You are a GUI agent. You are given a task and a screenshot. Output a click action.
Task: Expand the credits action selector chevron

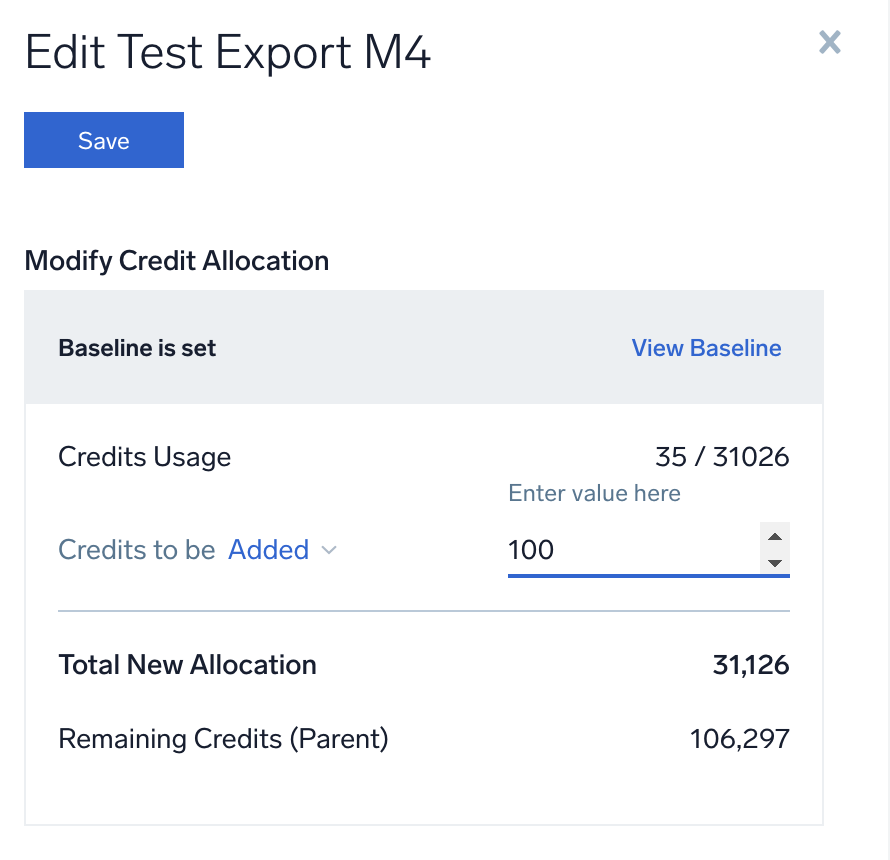328,551
